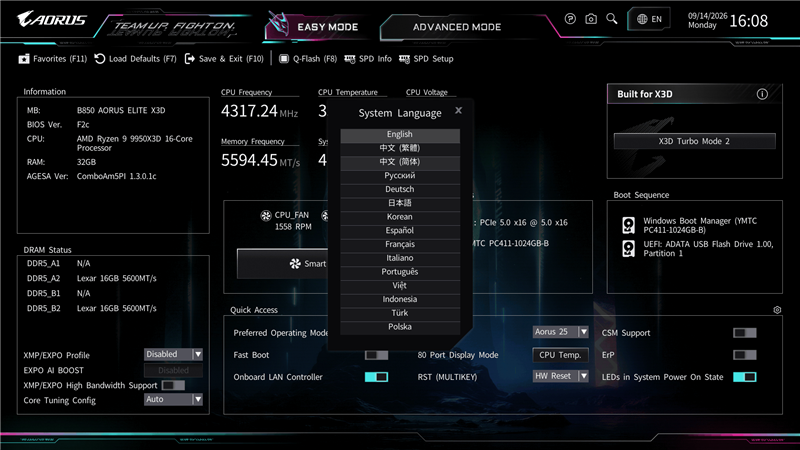Image resolution: width=800 pixels, height=450 pixels.
Task: Select UEFI: ADATA USB Flash Drive entry text
Action: (708, 248)
